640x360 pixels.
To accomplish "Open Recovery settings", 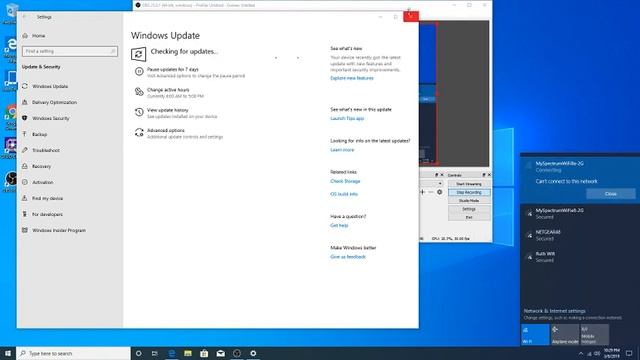I will 41,166.
